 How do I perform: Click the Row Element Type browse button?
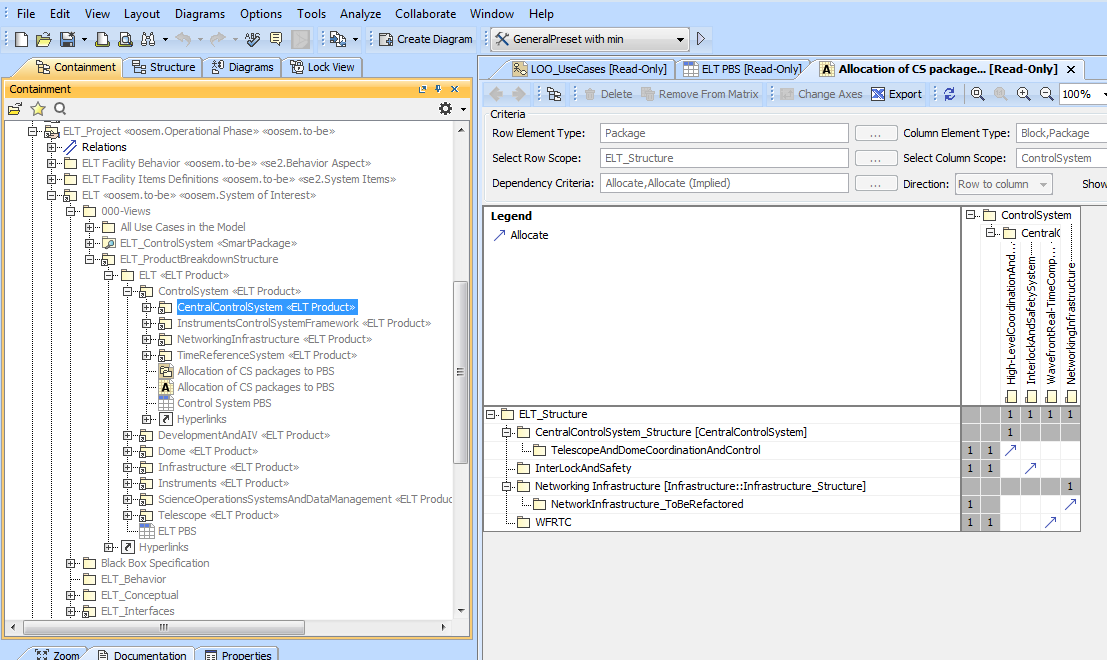[x=875, y=133]
